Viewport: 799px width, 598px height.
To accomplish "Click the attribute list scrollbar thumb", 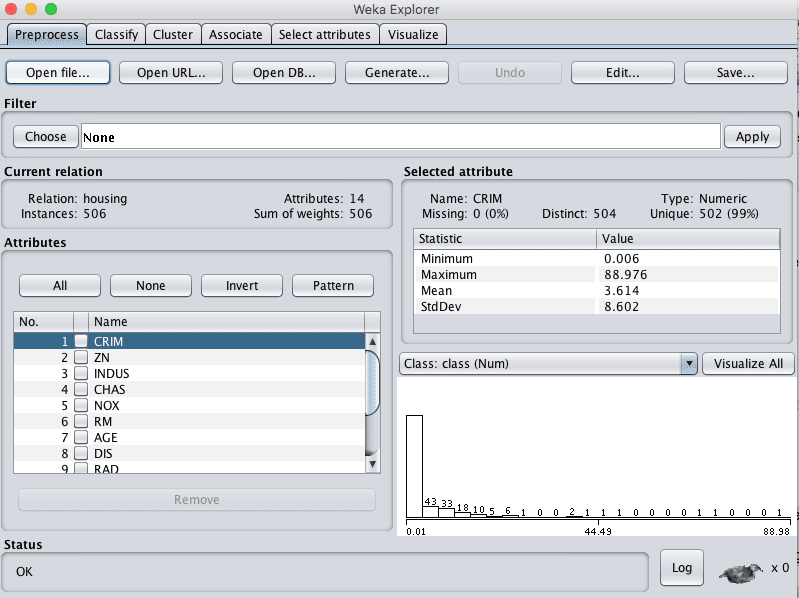I will [372, 382].
